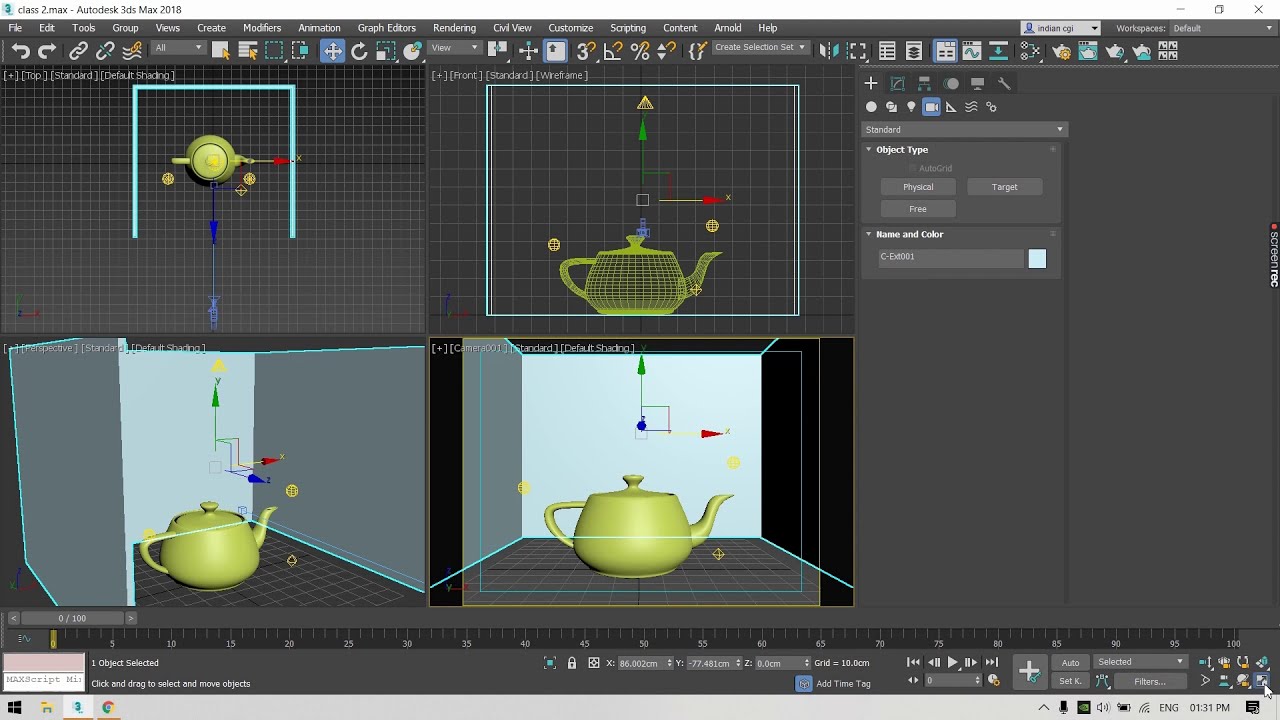The width and height of the screenshot is (1280, 720).
Task: Click the Play Animation button
Action: [952, 662]
